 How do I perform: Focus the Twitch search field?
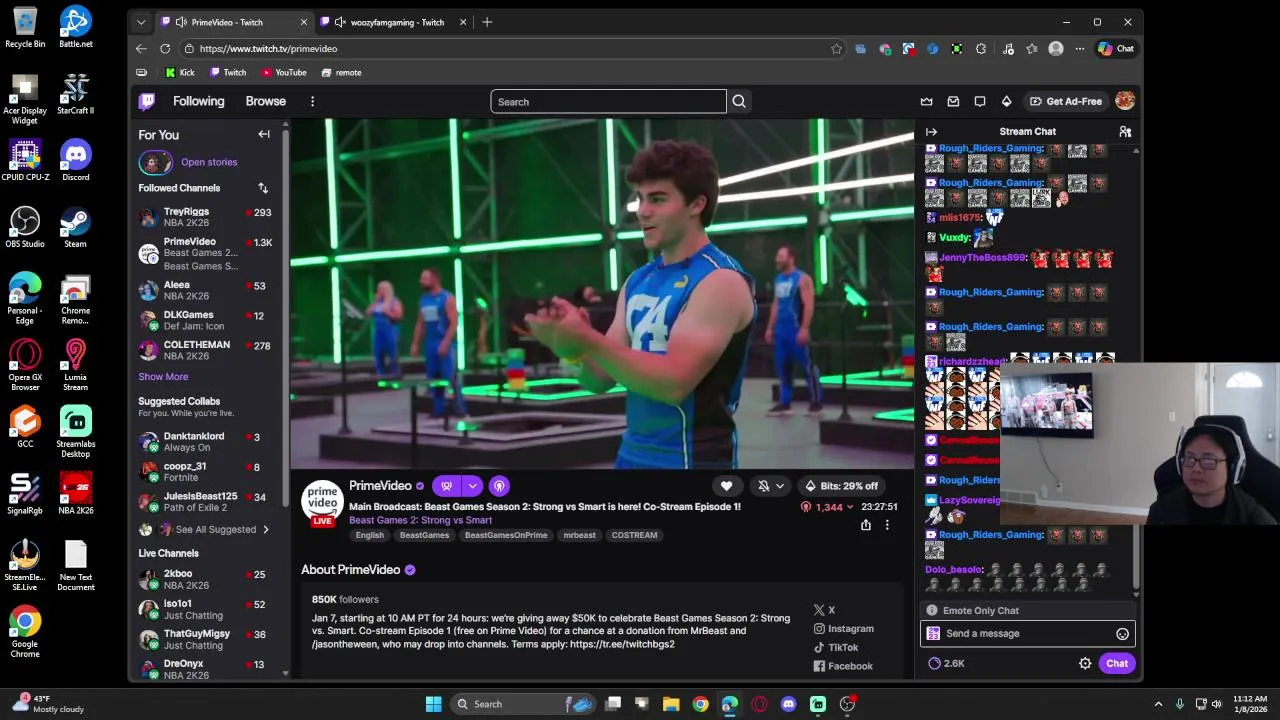(x=608, y=101)
